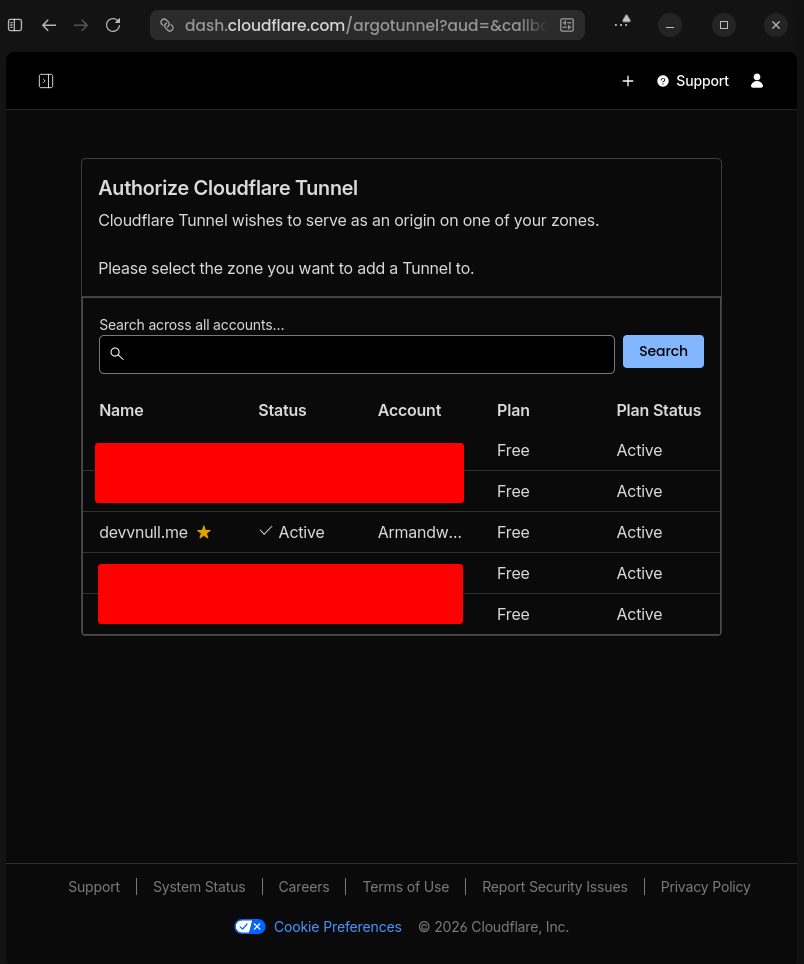Viewport: 804px width, 964px height.
Task: Click the Name column header
Action: click(x=121, y=410)
